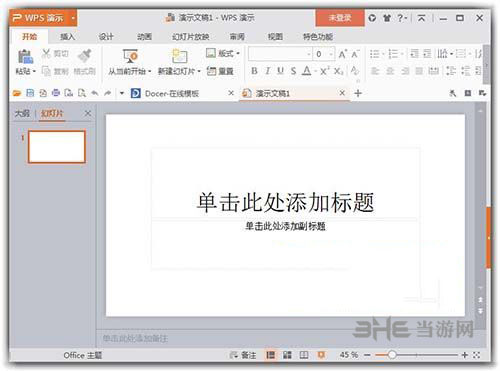Open file with the folder icon
The width and height of the screenshot is (500, 371).
pyautogui.click(x=17, y=93)
